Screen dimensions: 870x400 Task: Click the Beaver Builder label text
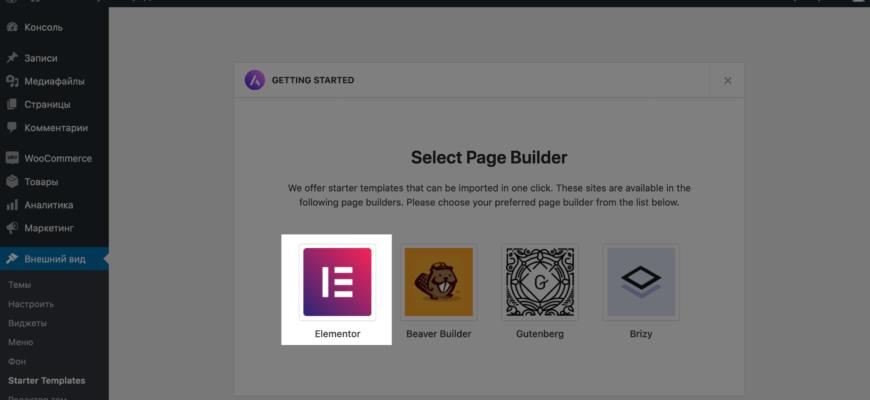439,334
